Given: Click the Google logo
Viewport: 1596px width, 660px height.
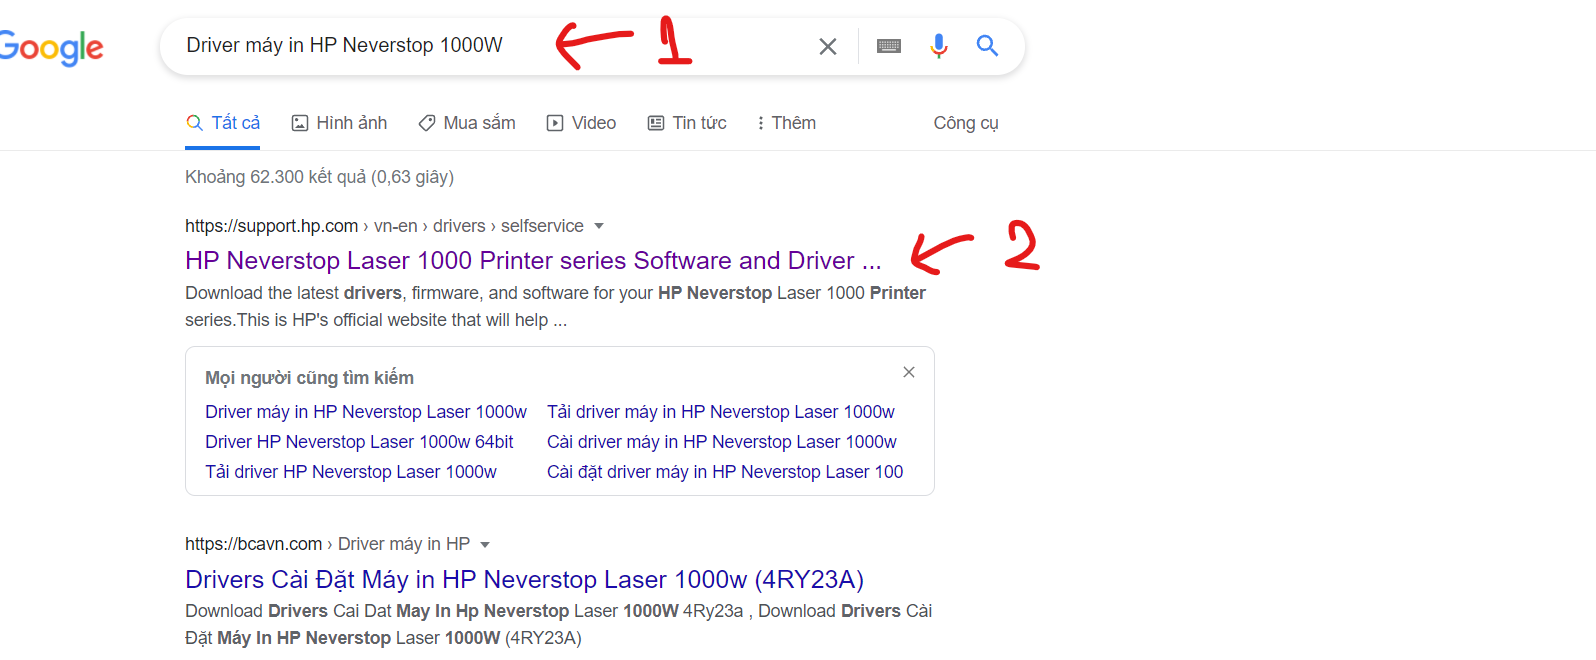Looking at the screenshot, I should [x=51, y=47].
